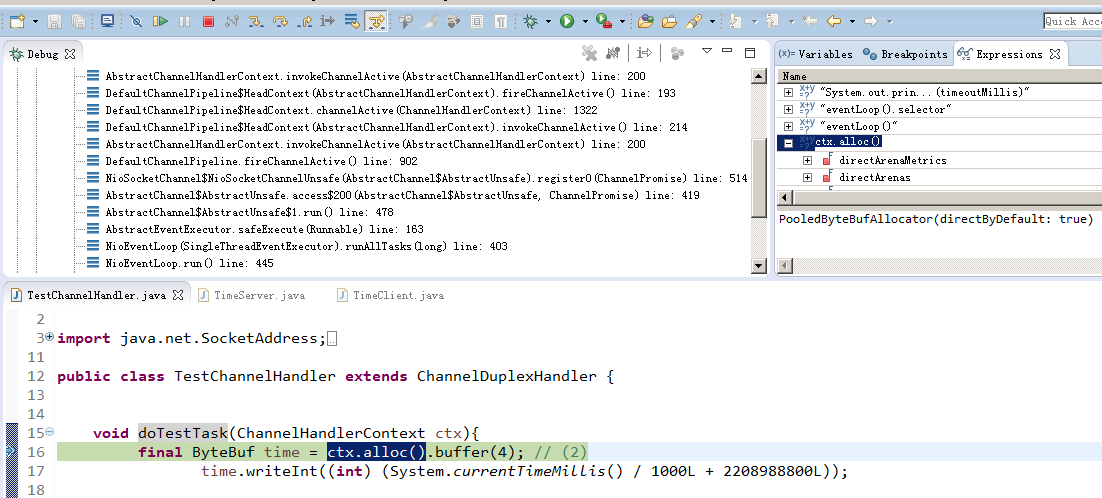Expand the folded imports on line 3
The image size is (1102, 498).
click(49, 337)
